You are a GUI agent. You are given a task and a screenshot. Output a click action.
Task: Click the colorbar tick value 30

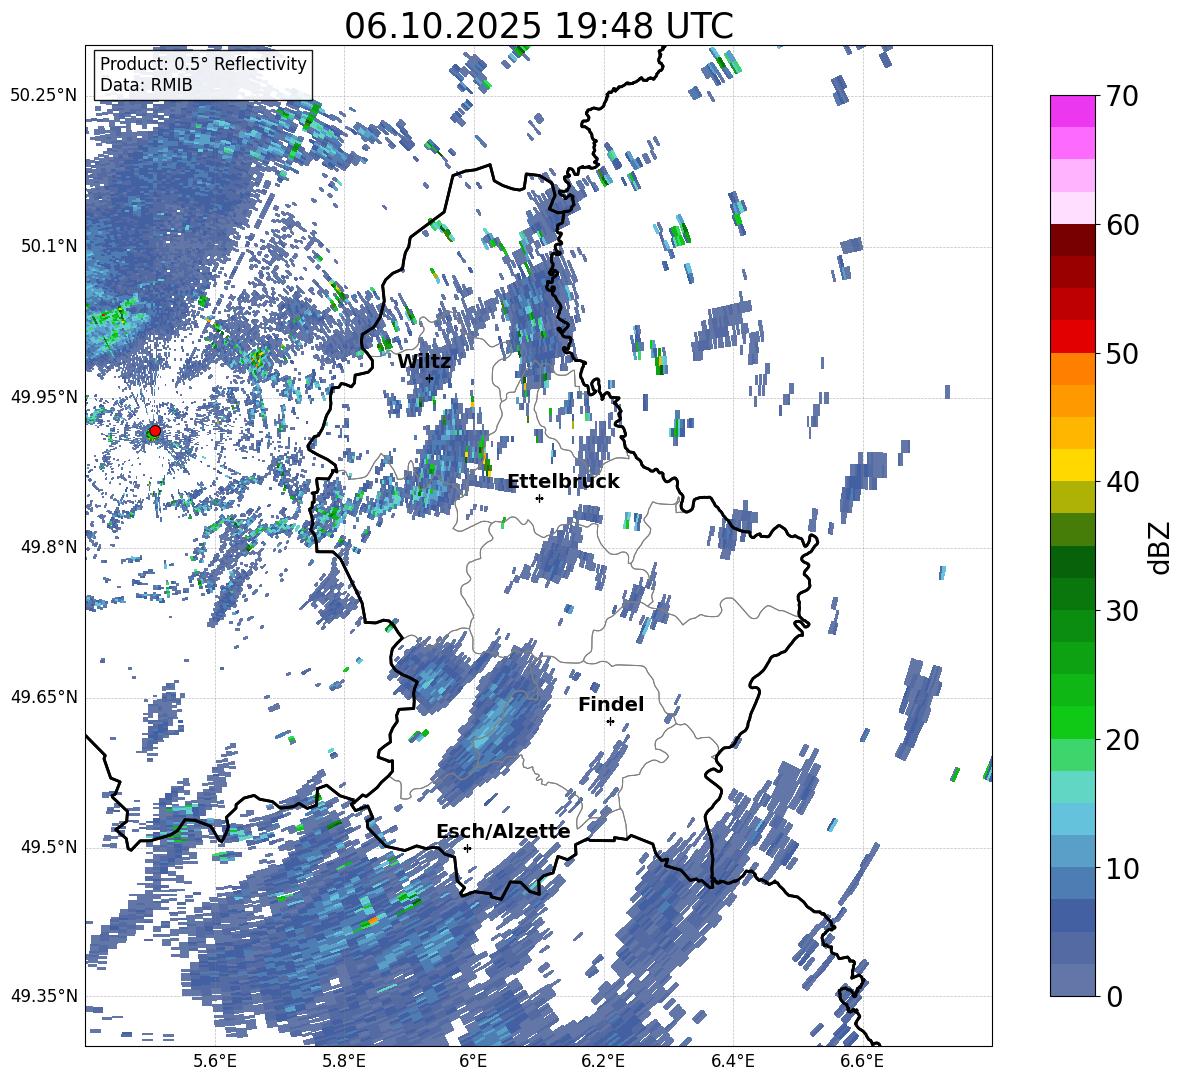point(1123,611)
